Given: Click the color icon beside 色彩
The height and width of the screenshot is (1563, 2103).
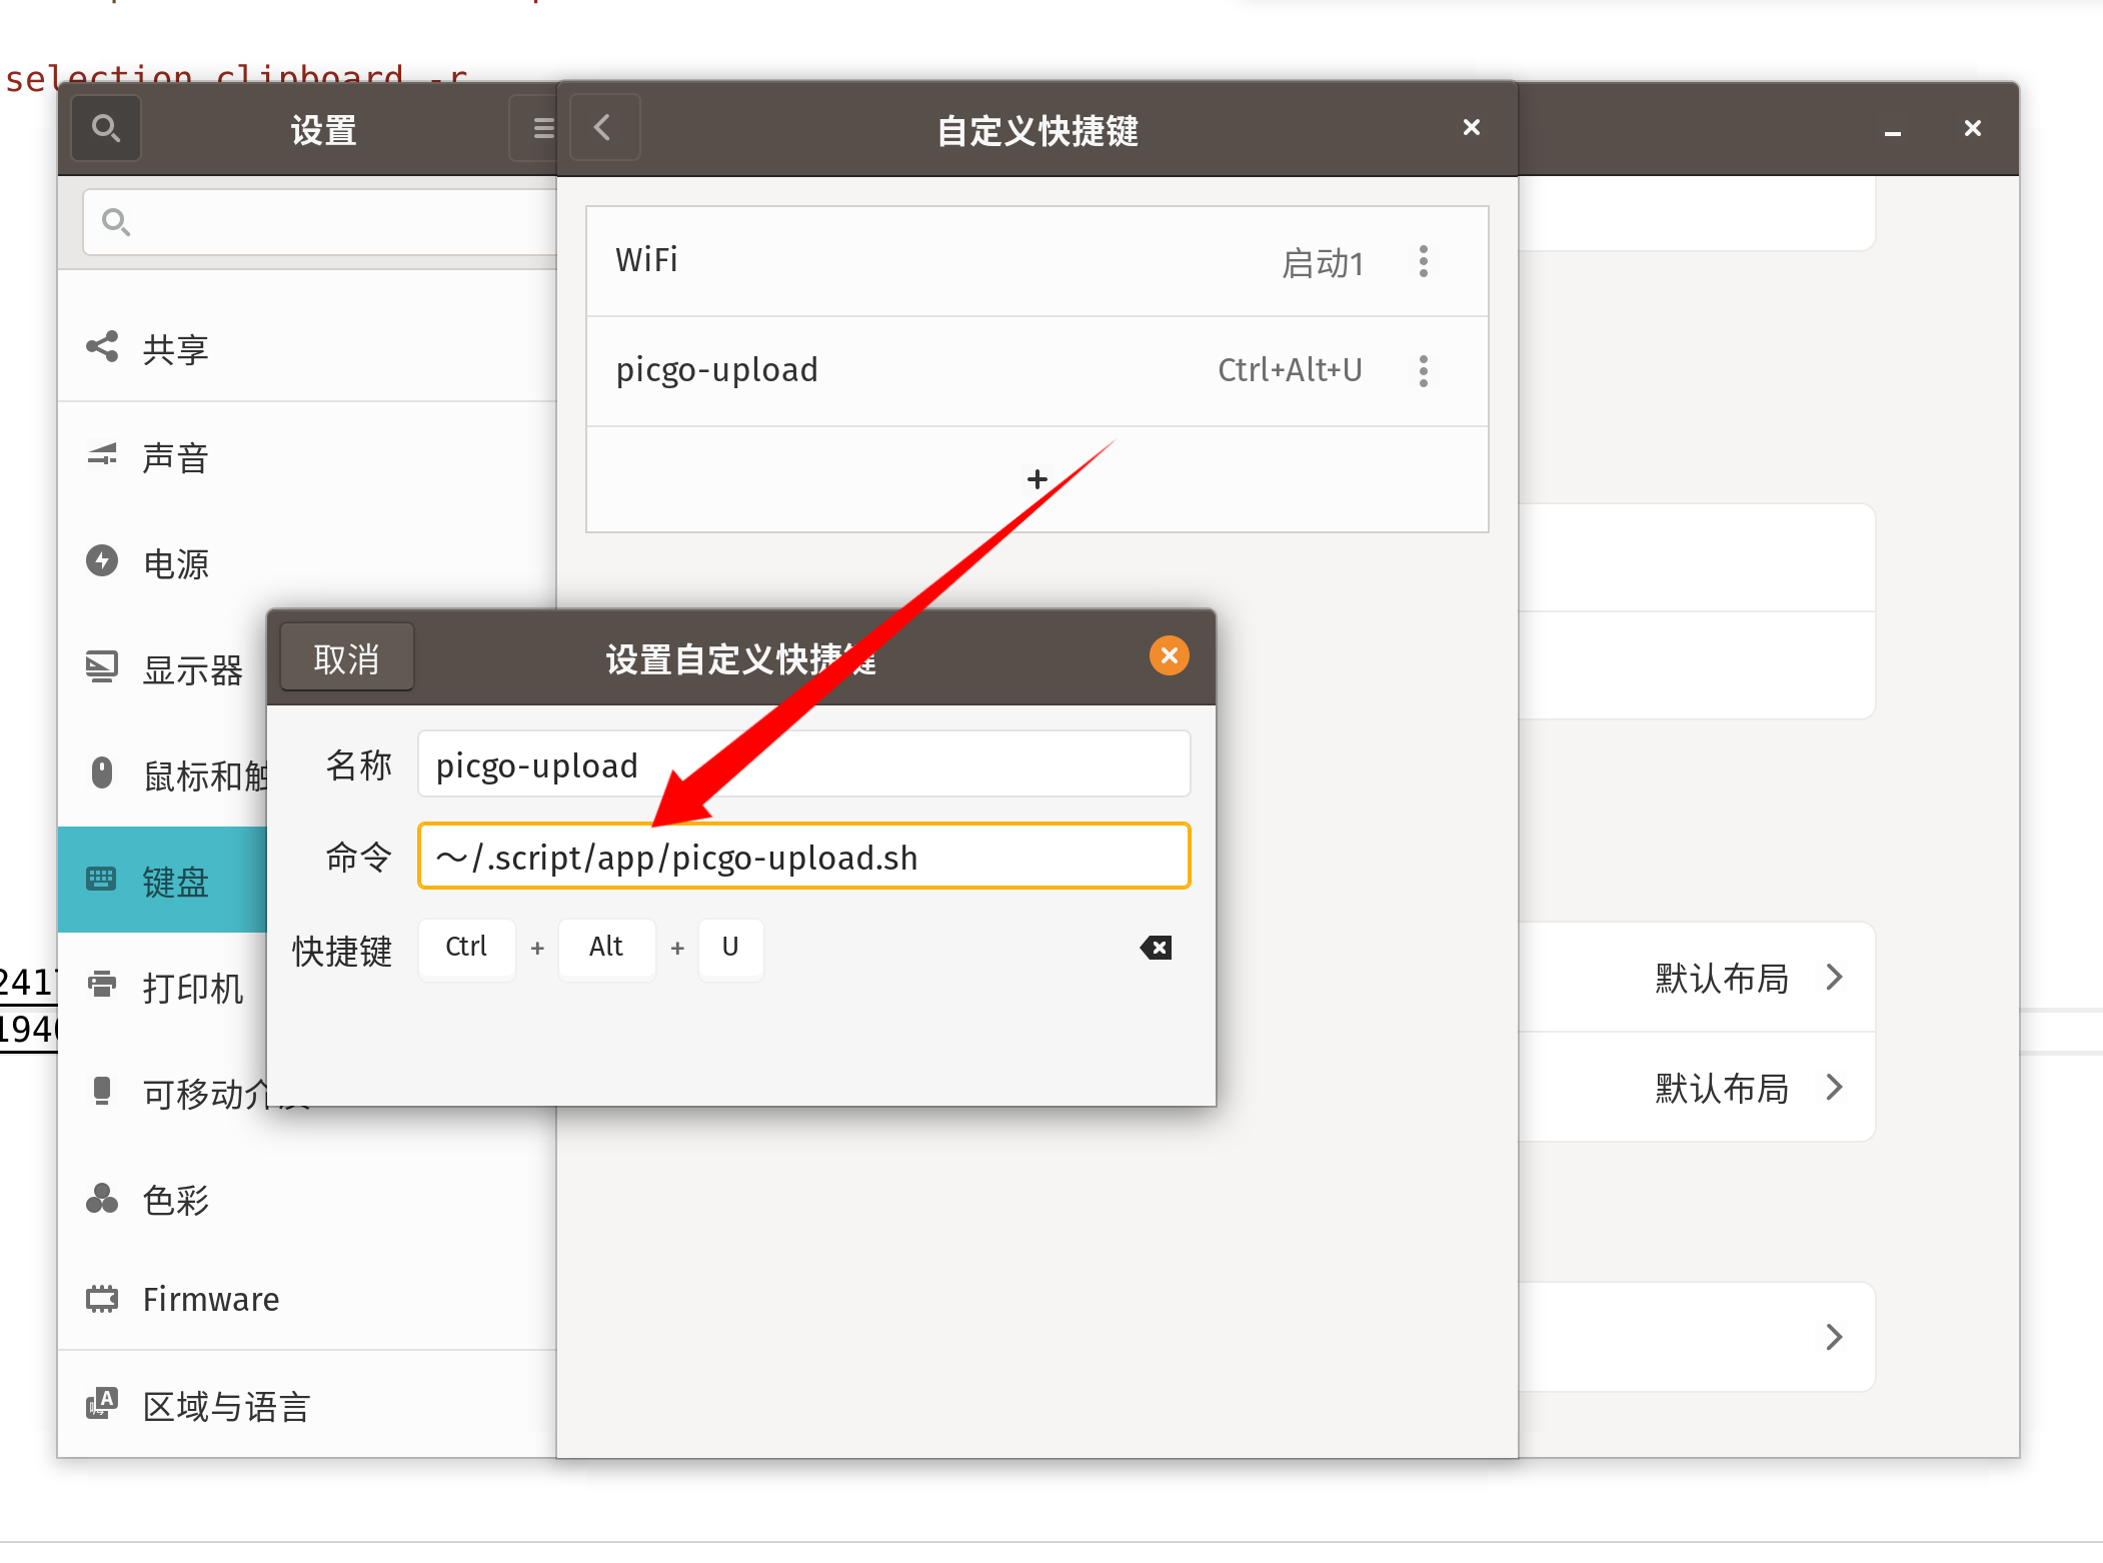Looking at the screenshot, I should [x=102, y=1198].
